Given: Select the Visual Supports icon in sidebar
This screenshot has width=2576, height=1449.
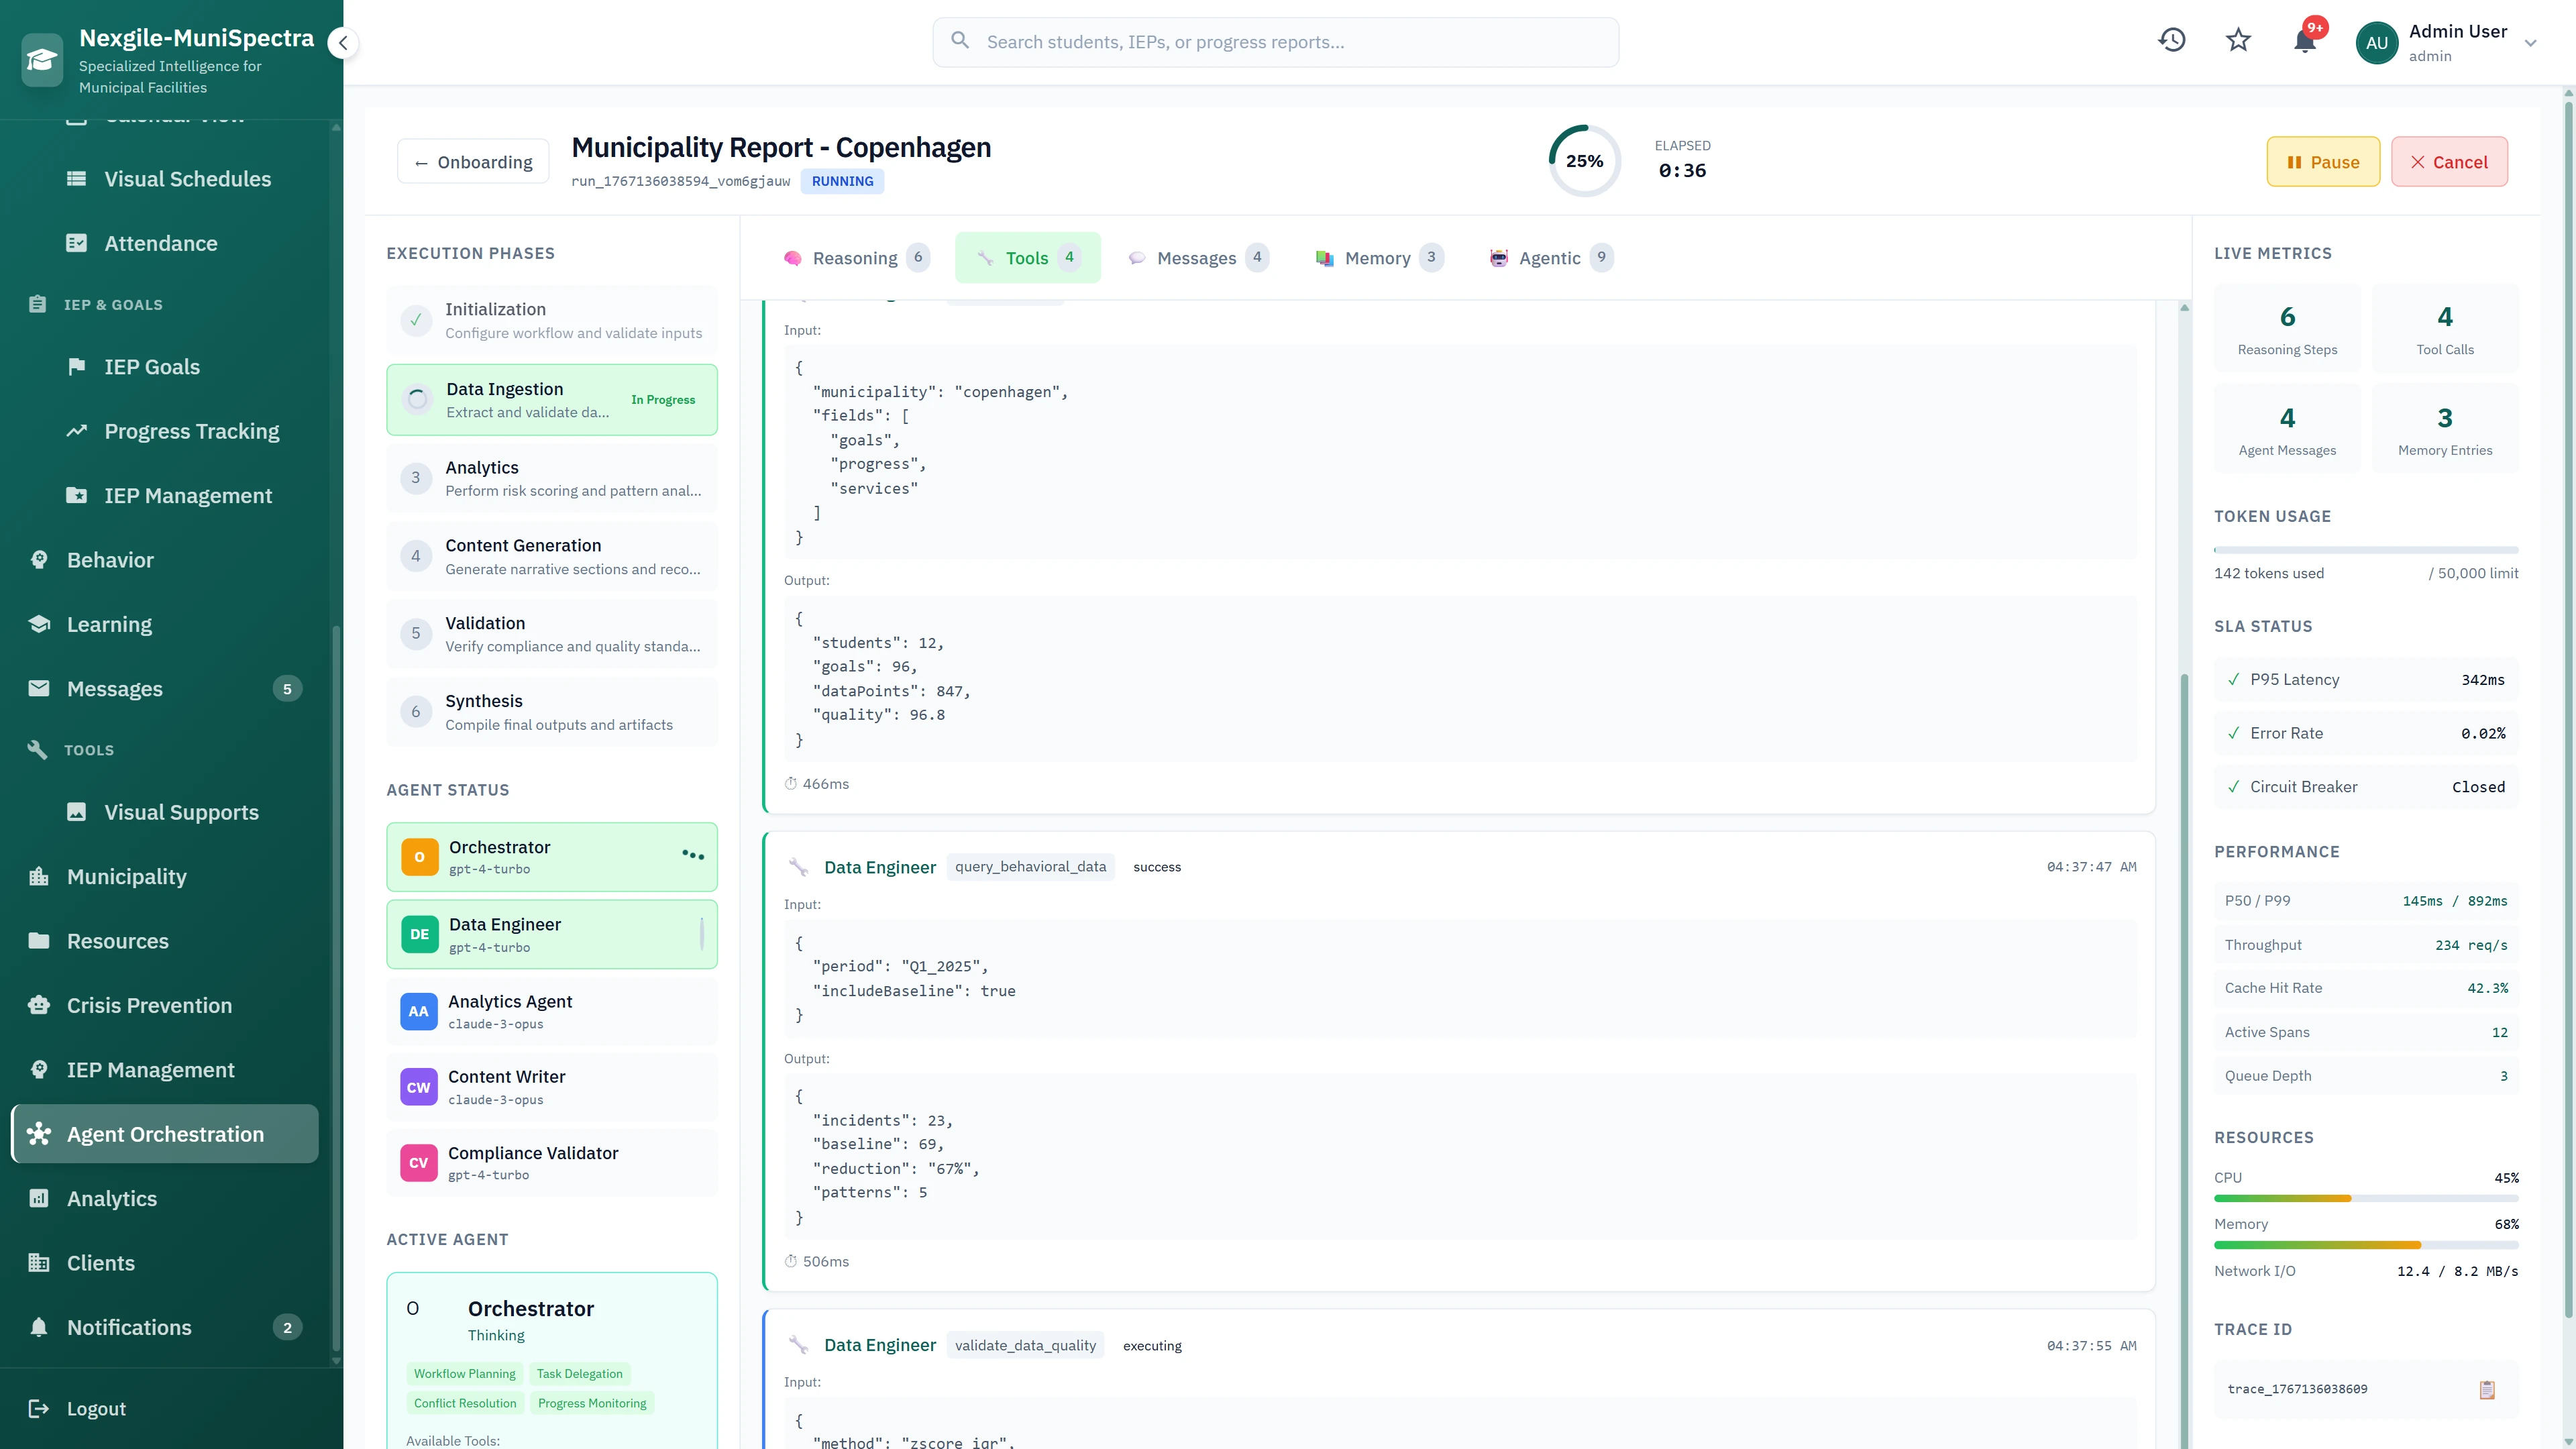Looking at the screenshot, I should [76, 812].
